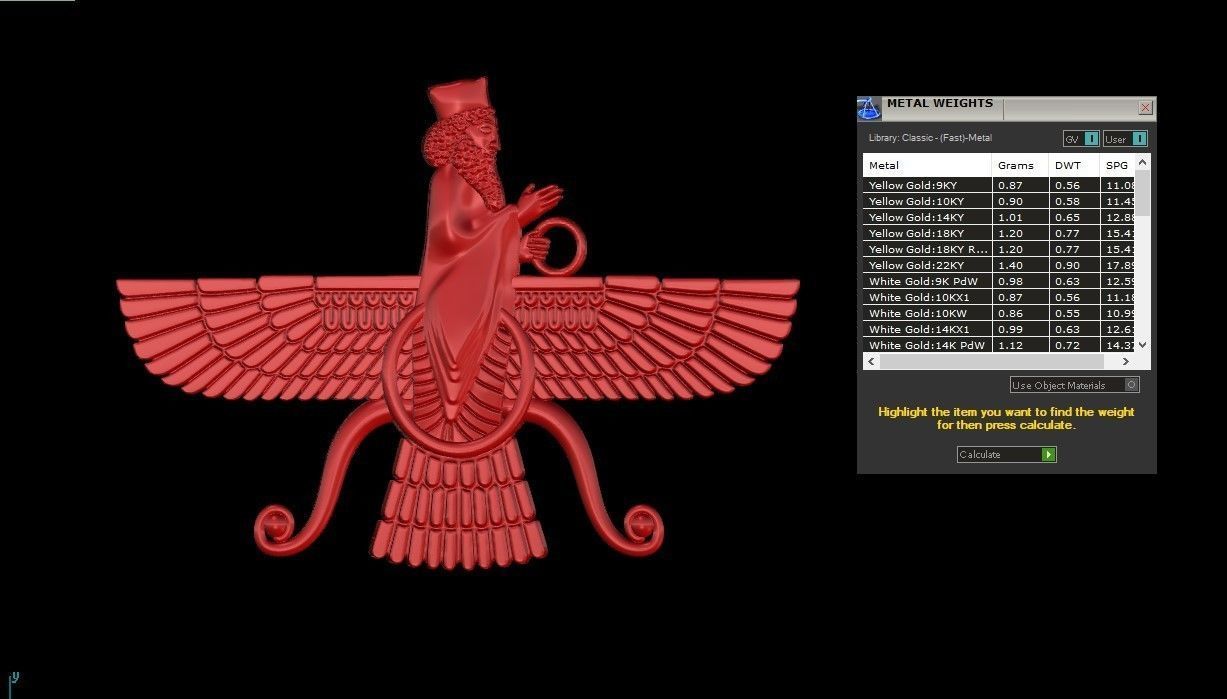Click the 0.72 DWT cell for White Gold:14K PdW

tap(1074, 345)
